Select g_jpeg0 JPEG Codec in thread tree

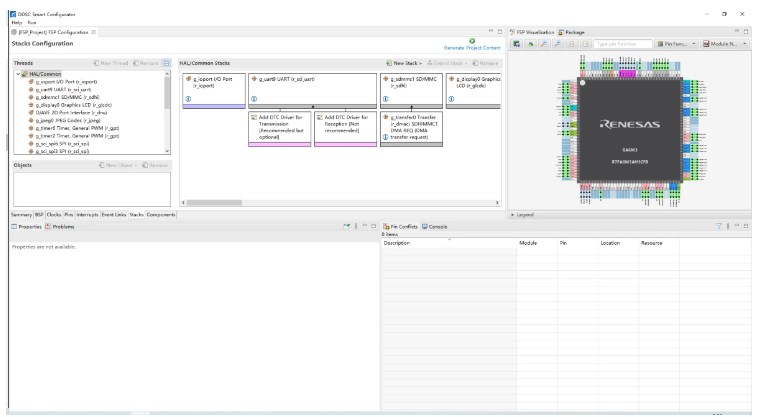(65, 120)
